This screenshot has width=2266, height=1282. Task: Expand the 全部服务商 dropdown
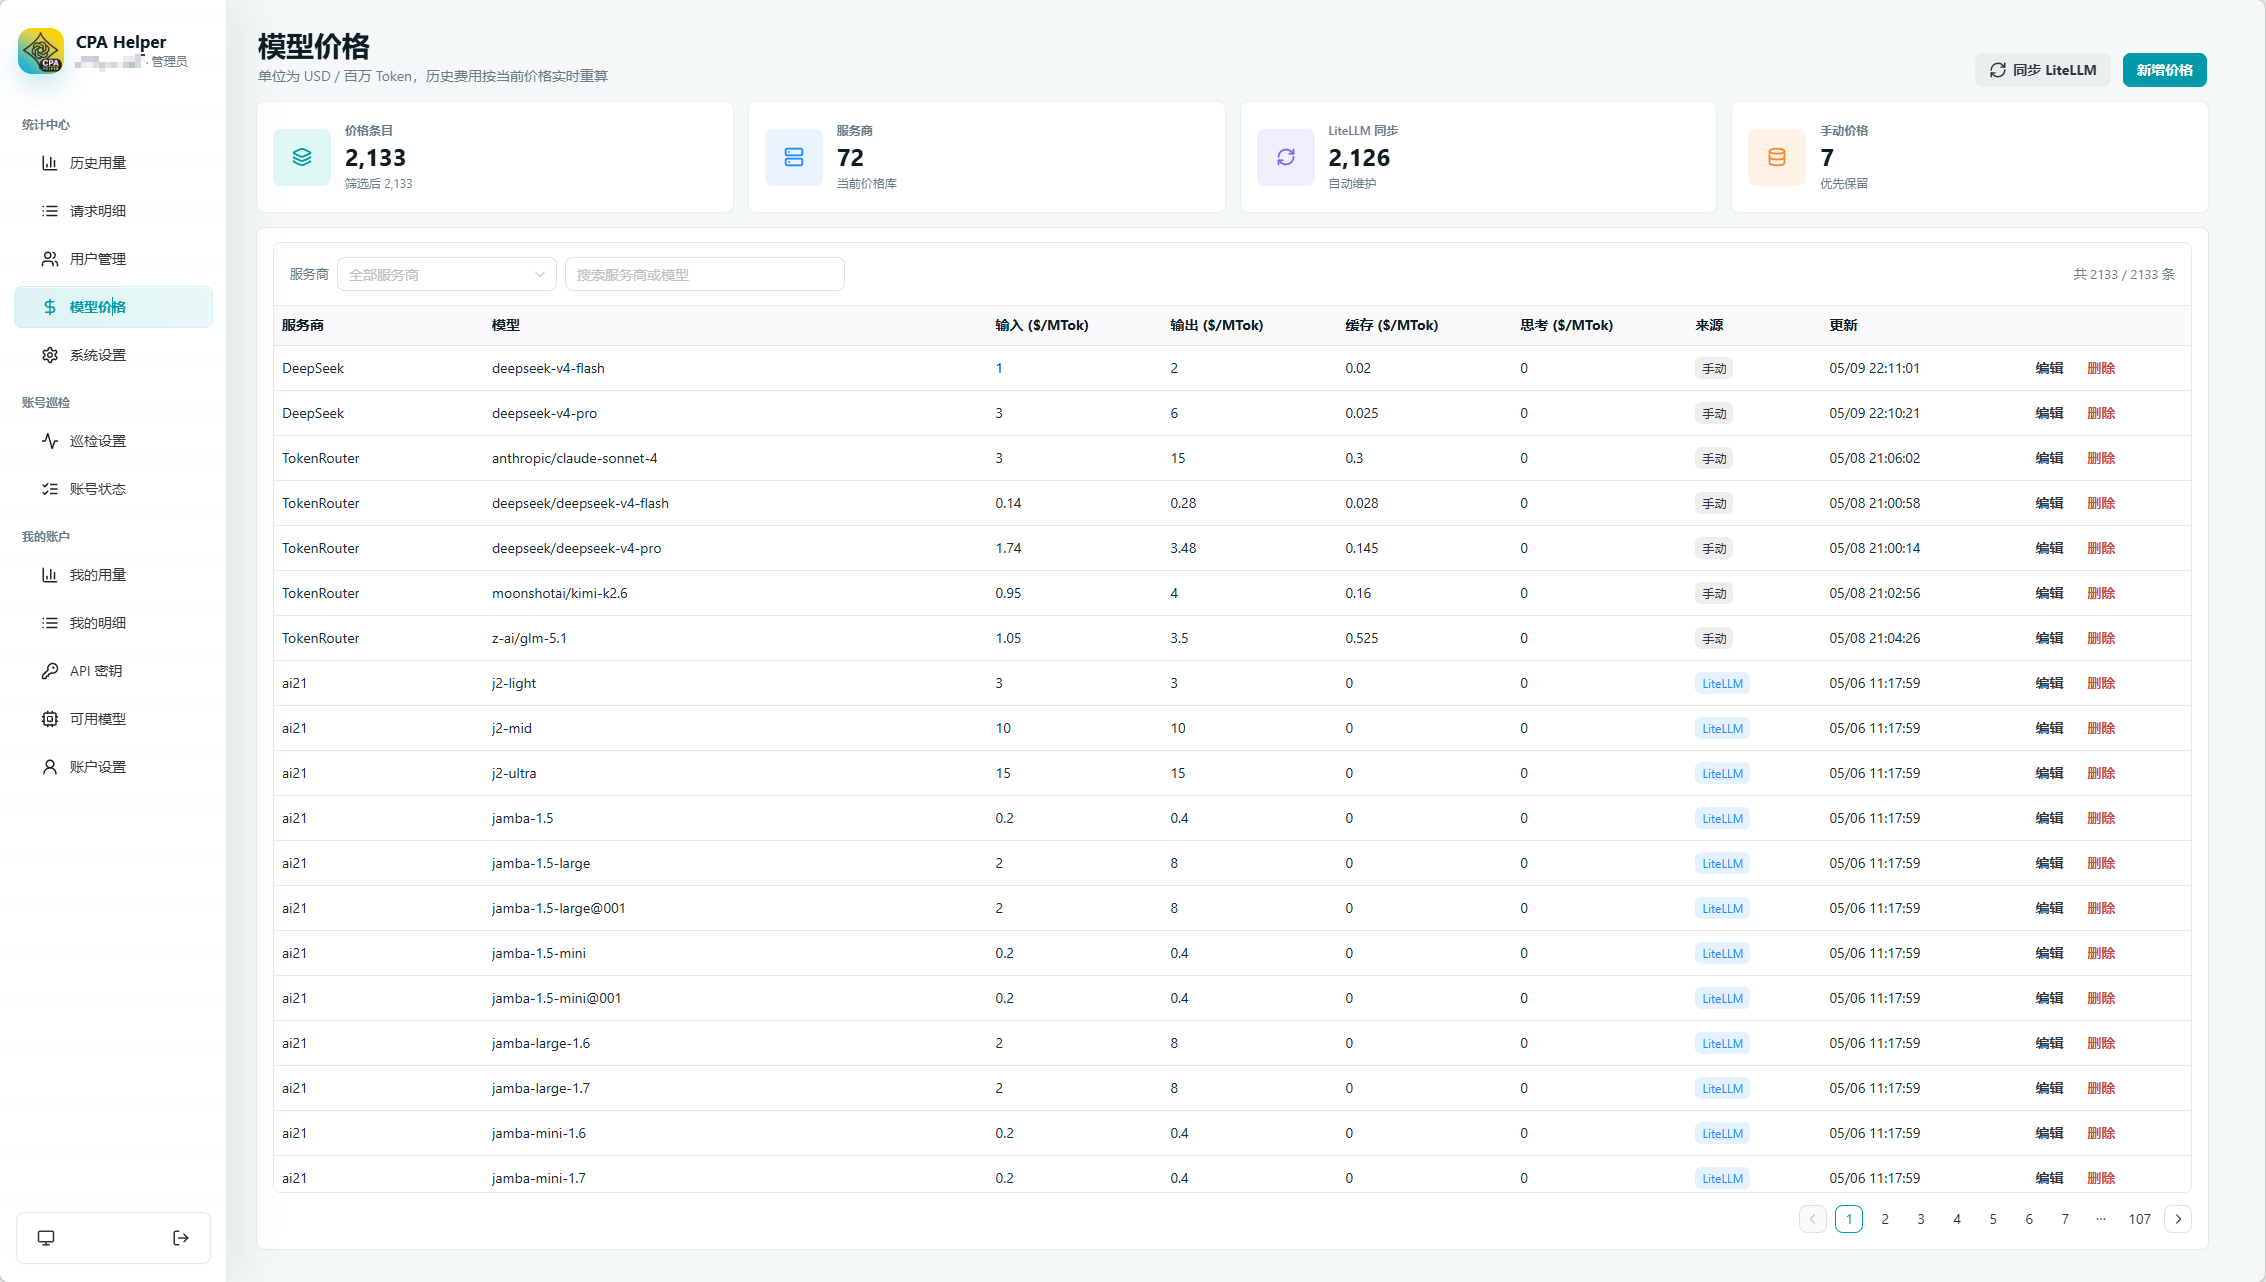(447, 275)
